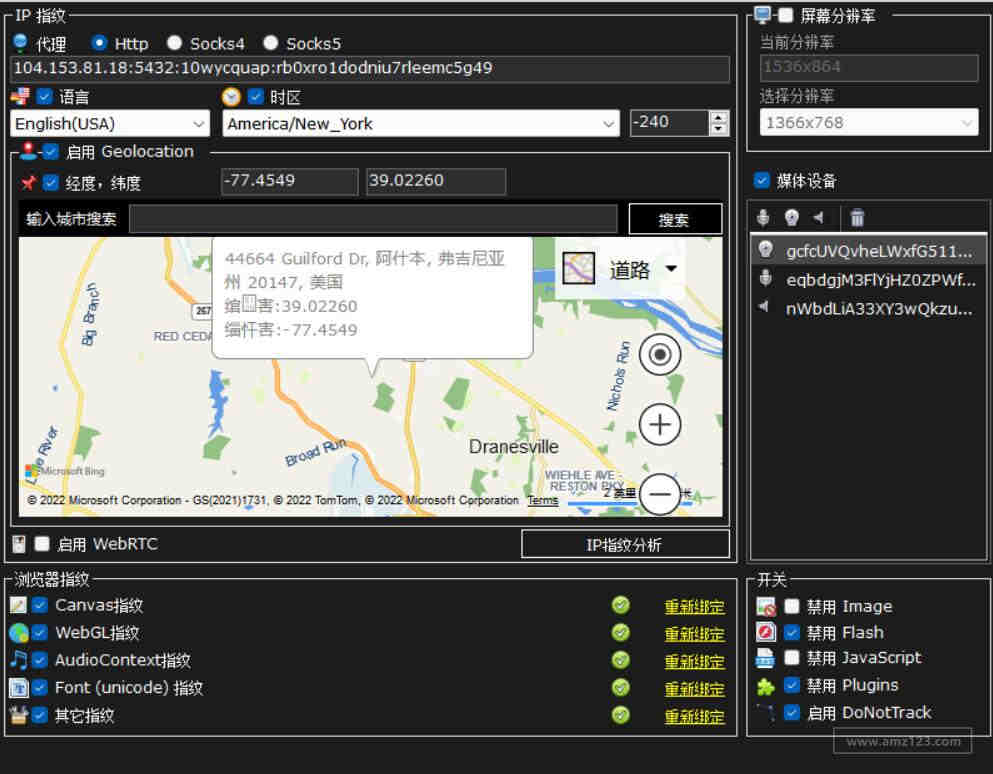Screen dimensions: 993x774
Task: Click the green check icon for 其它指纹
Action: point(621,715)
